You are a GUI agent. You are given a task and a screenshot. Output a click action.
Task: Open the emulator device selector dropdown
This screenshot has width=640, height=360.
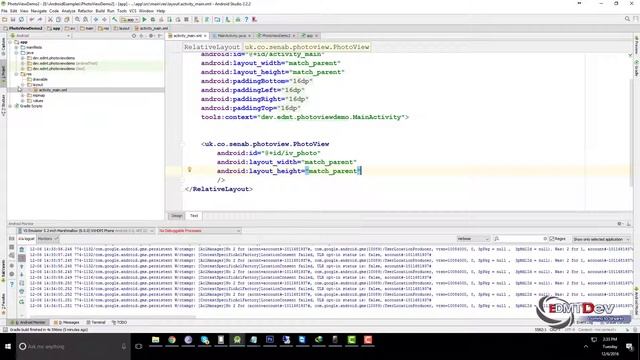tap(86, 231)
